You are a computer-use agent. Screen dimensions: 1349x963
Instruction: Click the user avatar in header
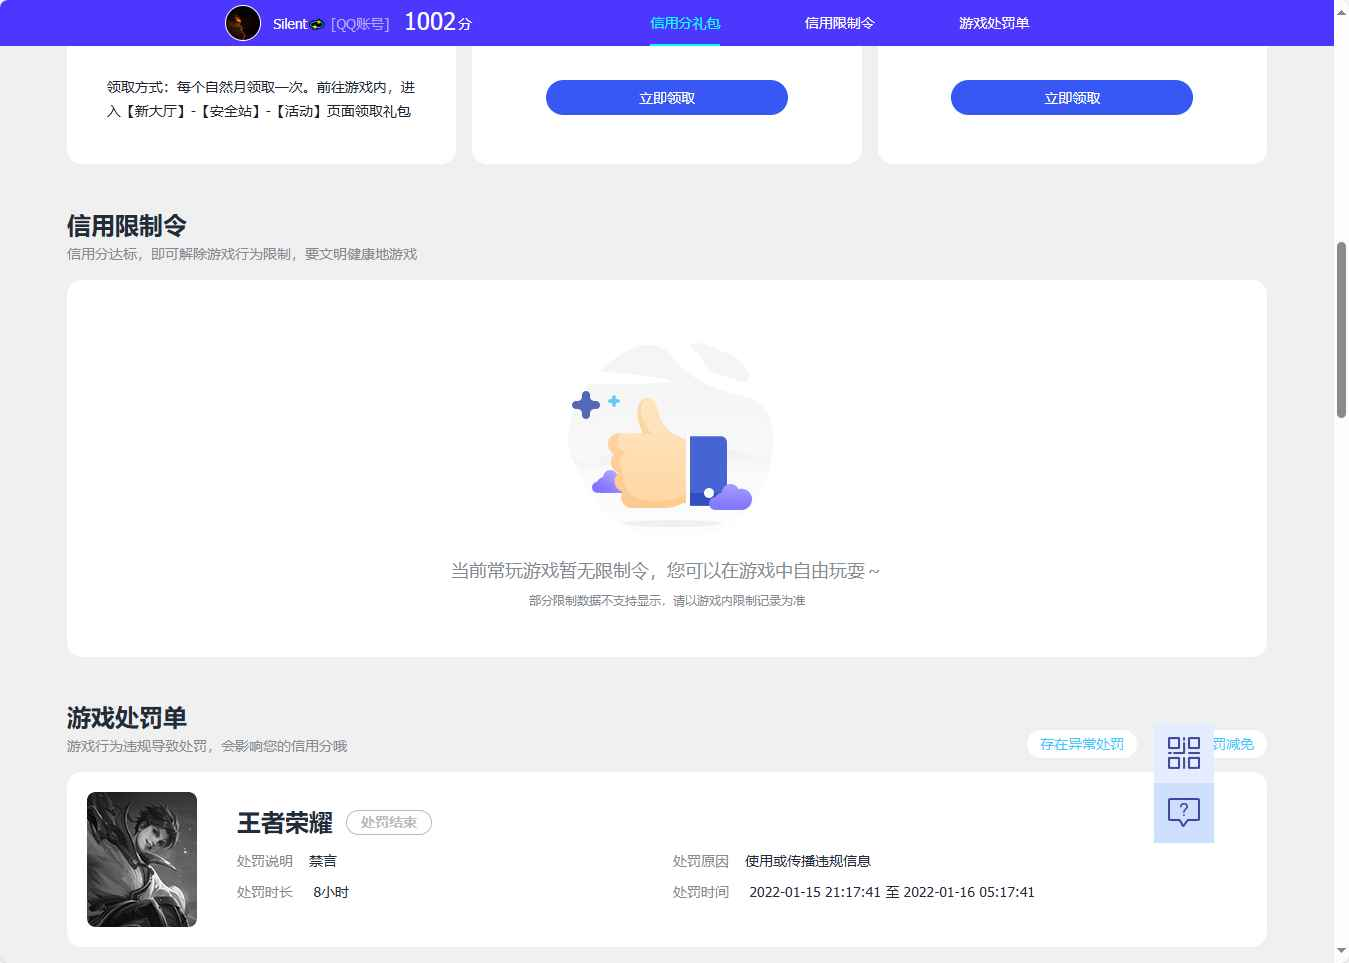[243, 23]
